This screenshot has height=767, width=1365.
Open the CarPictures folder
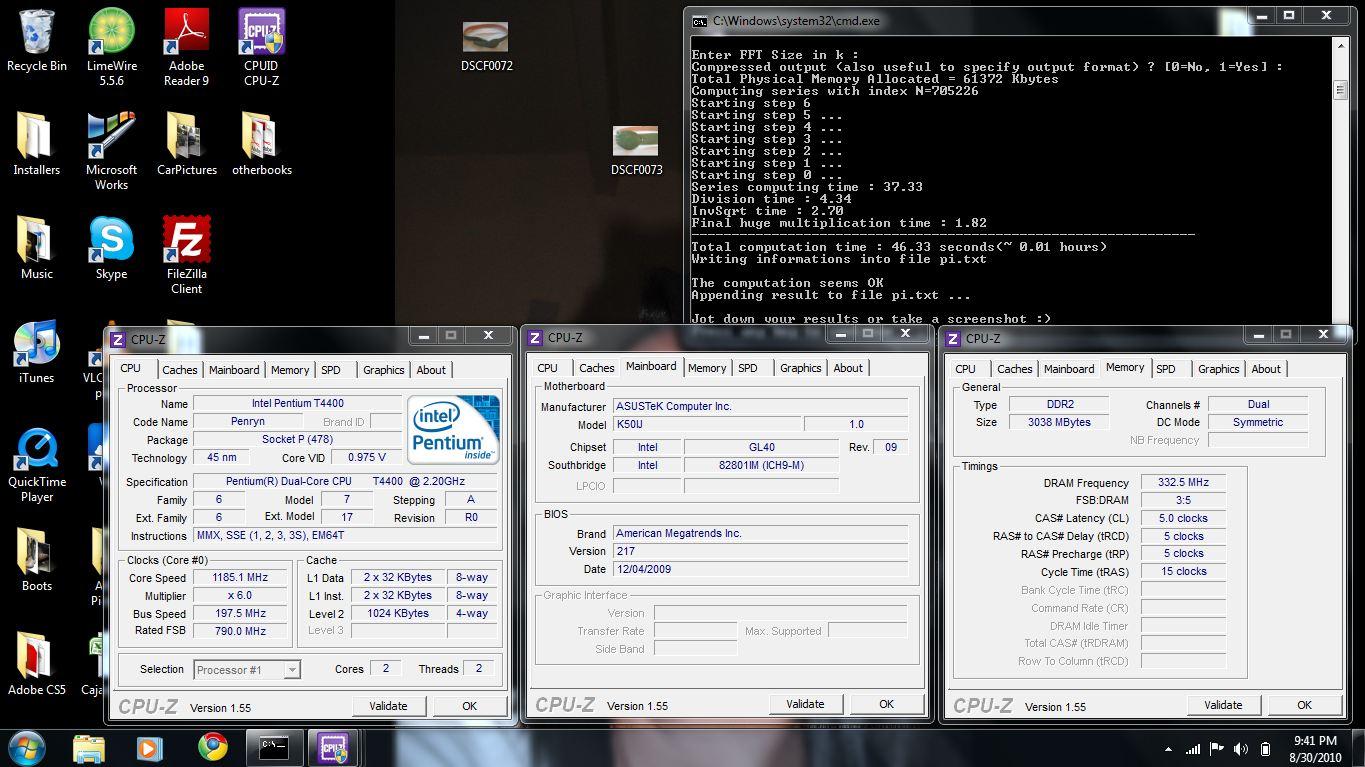coord(187,144)
